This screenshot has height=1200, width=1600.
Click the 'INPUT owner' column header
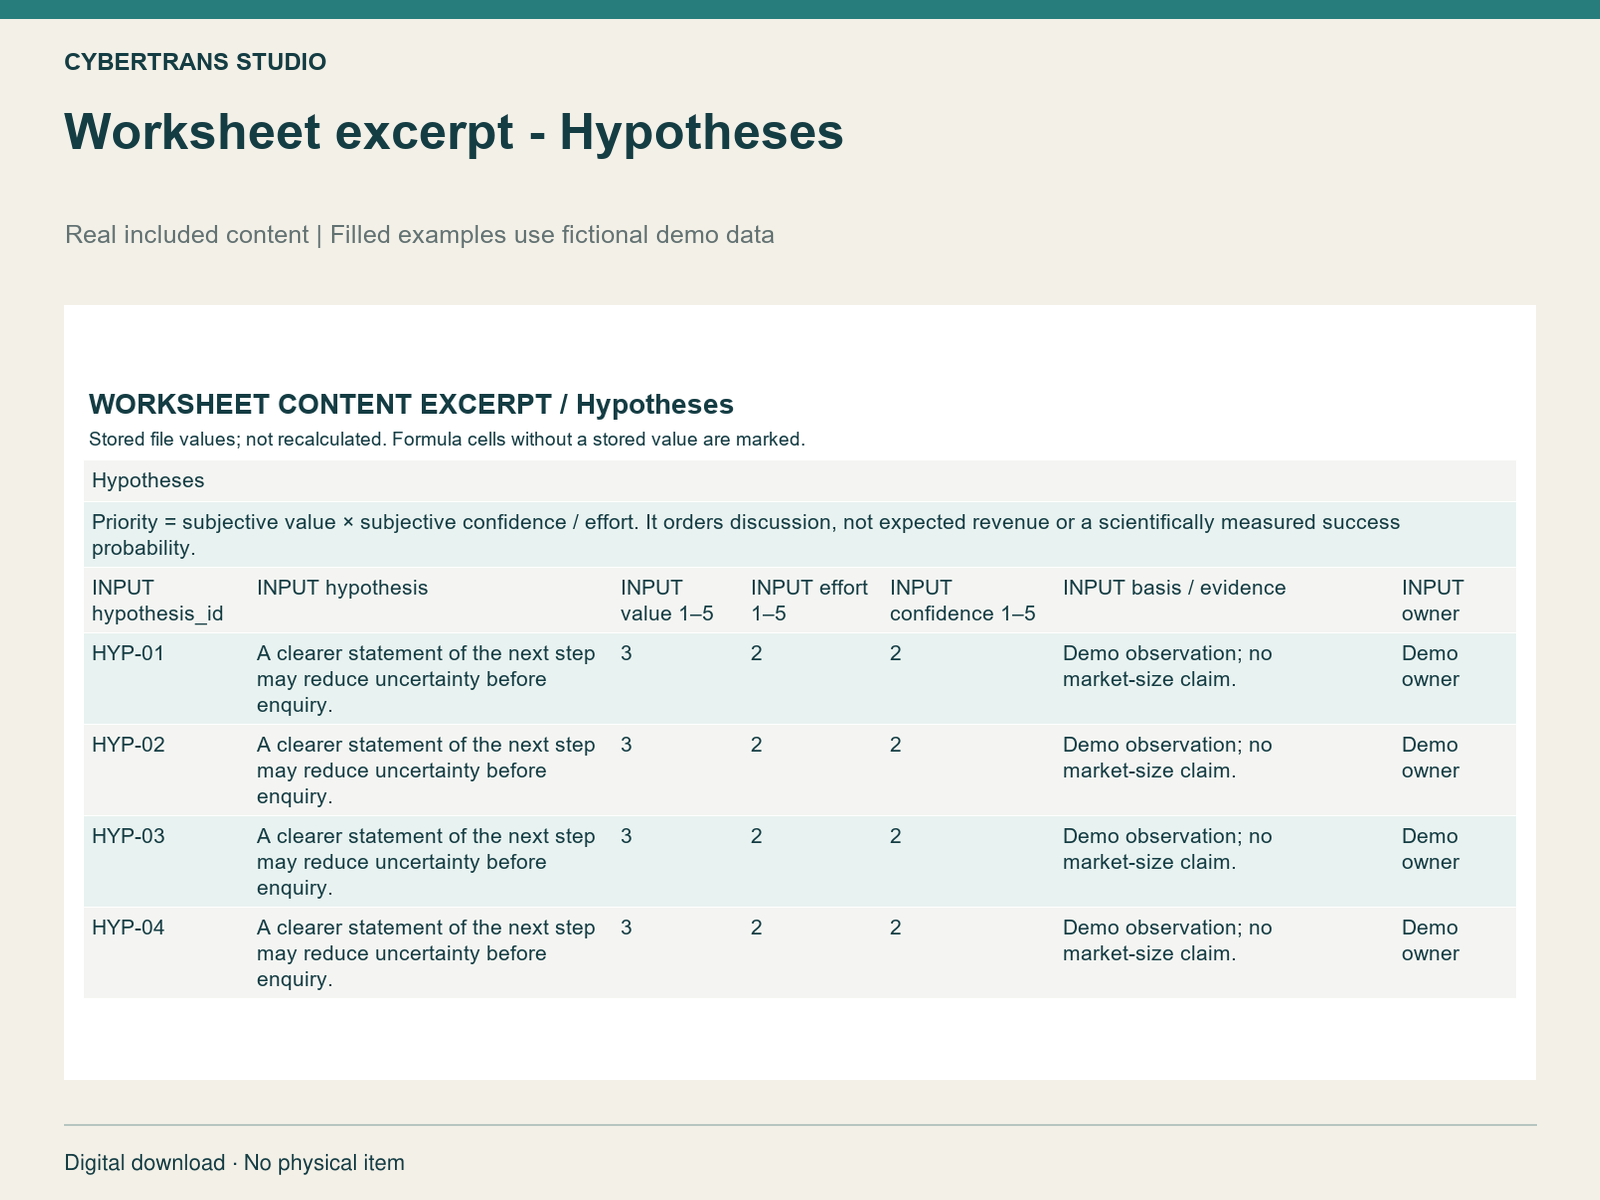tap(1433, 600)
